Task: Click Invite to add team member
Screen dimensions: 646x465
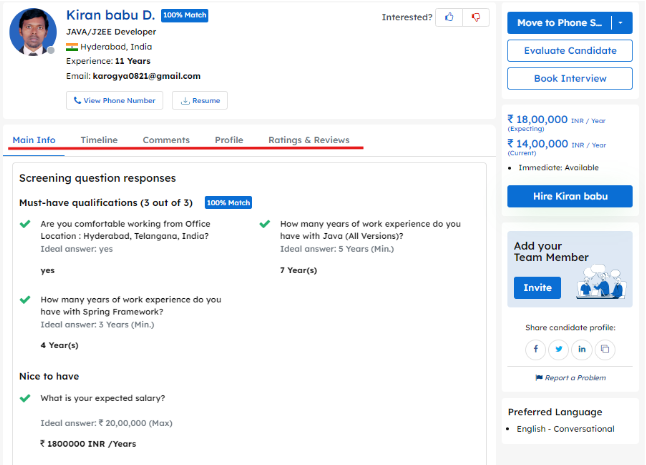Action: point(537,287)
